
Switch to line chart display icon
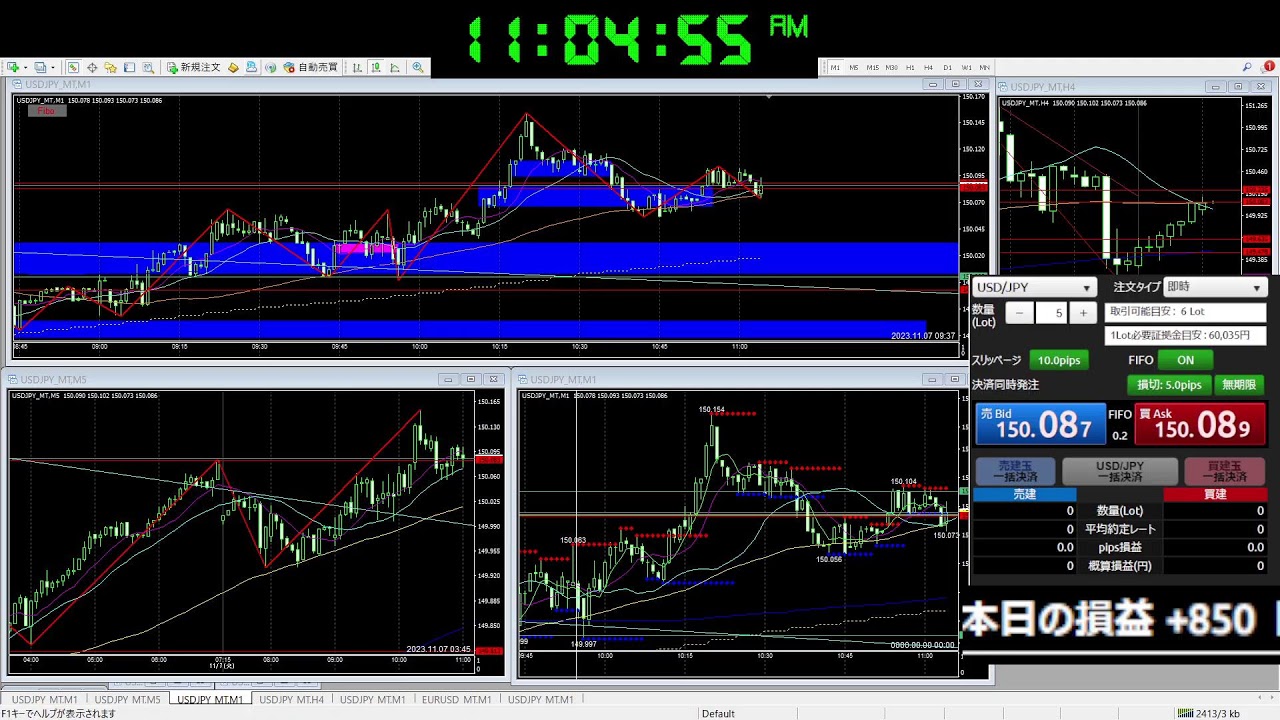pyautogui.click(x=395, y=67)
